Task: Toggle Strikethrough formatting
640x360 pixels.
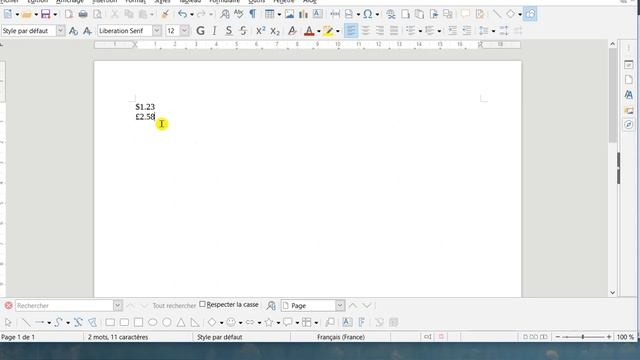Action: [x=243, y=31]
